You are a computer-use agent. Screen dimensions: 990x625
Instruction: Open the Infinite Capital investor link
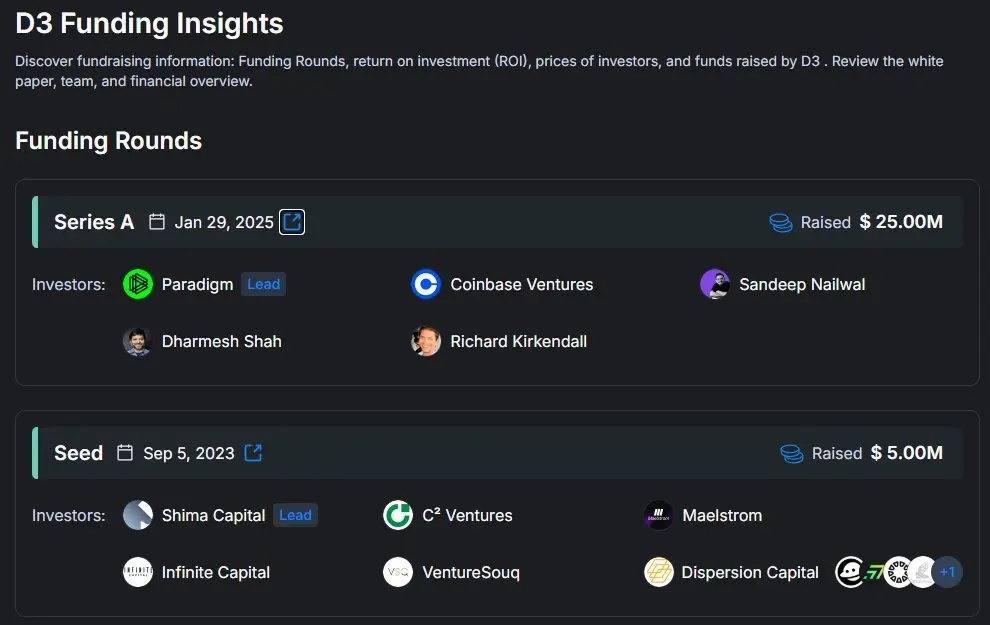pos(216,572)
